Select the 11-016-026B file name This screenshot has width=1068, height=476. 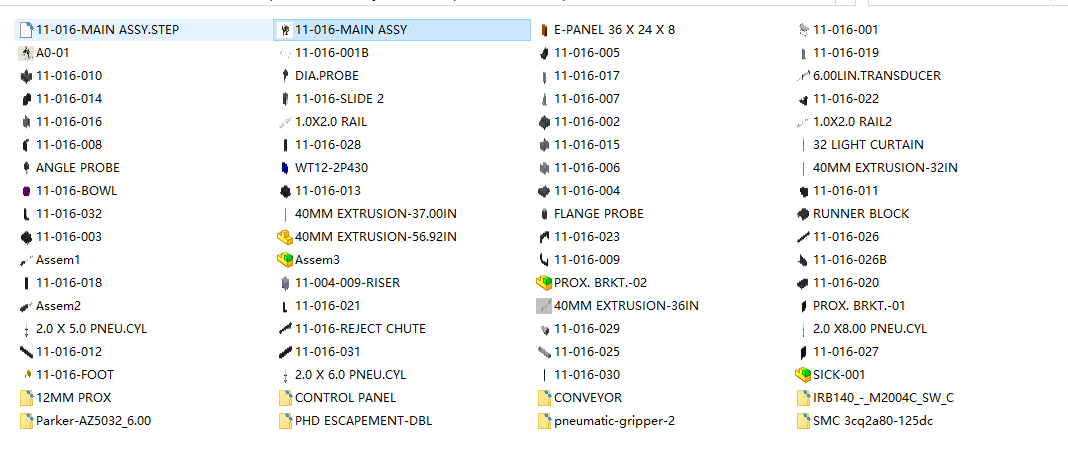tap(850, 259)
